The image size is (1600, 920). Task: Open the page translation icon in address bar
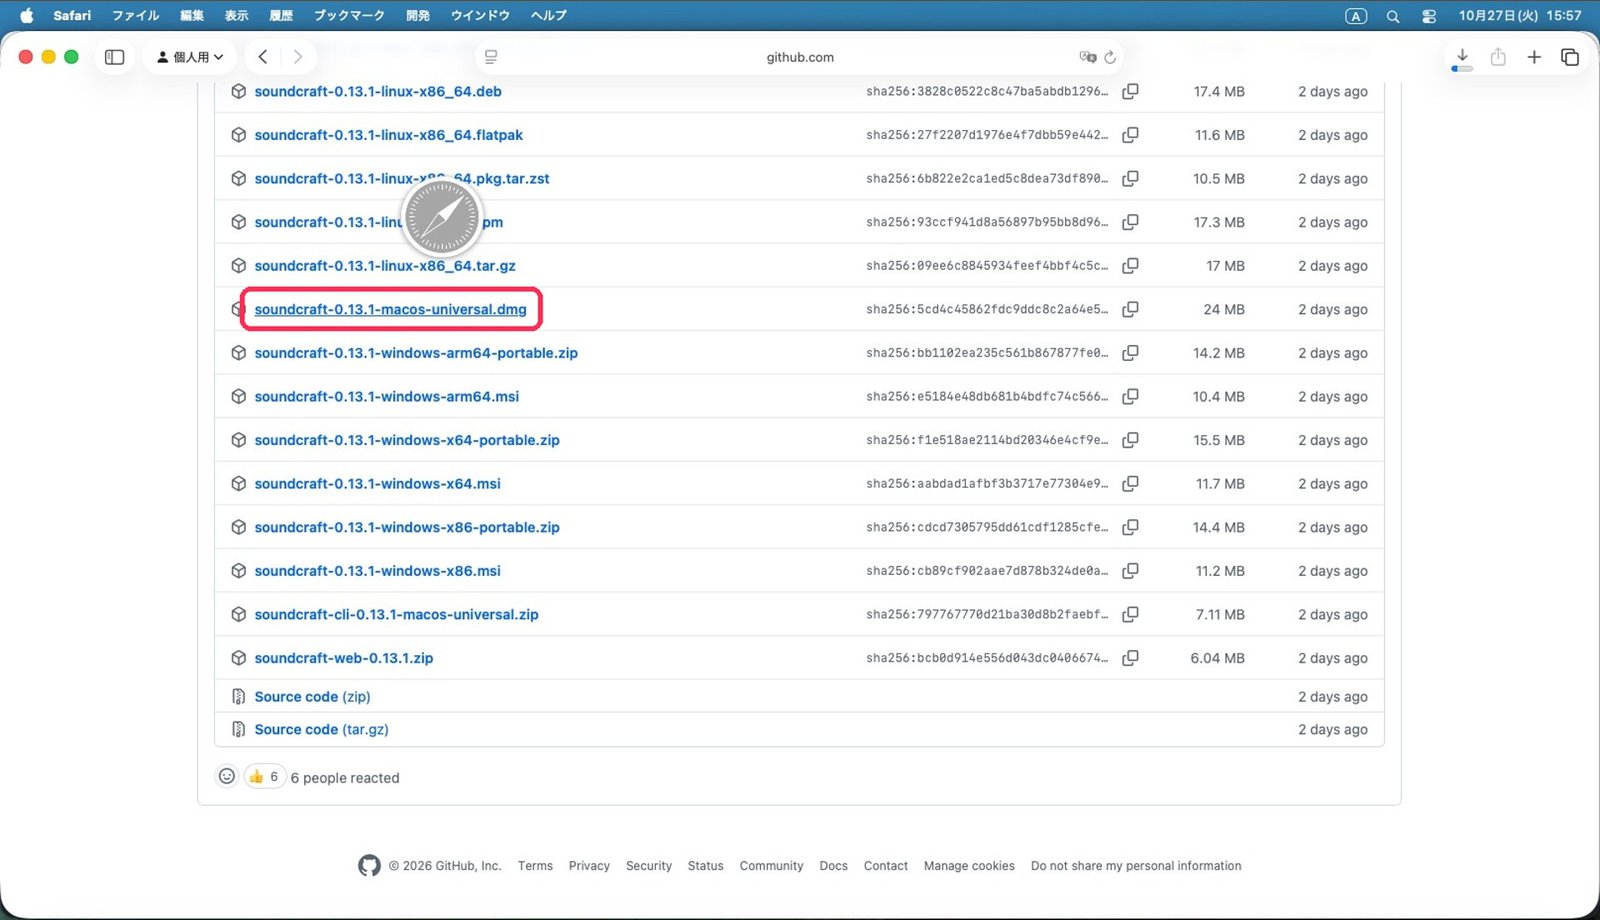click(1088, 57)
